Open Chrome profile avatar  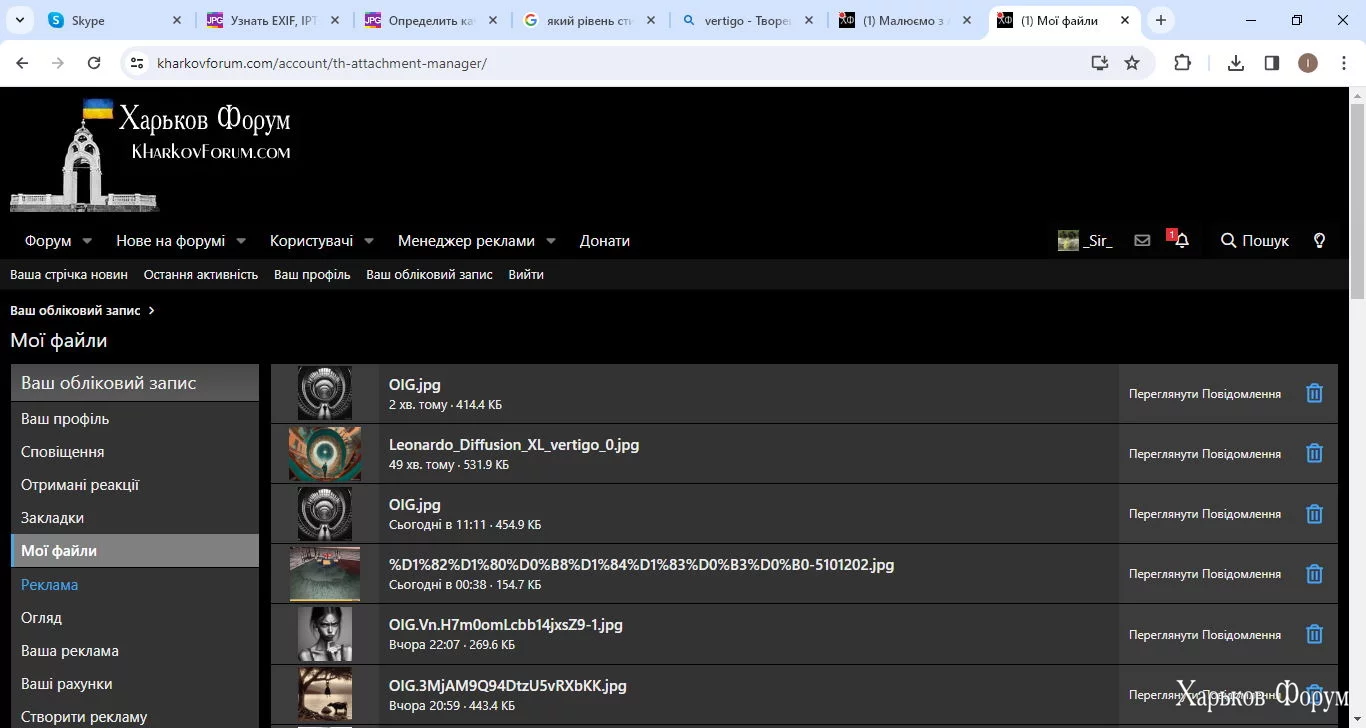point(1308,63)
